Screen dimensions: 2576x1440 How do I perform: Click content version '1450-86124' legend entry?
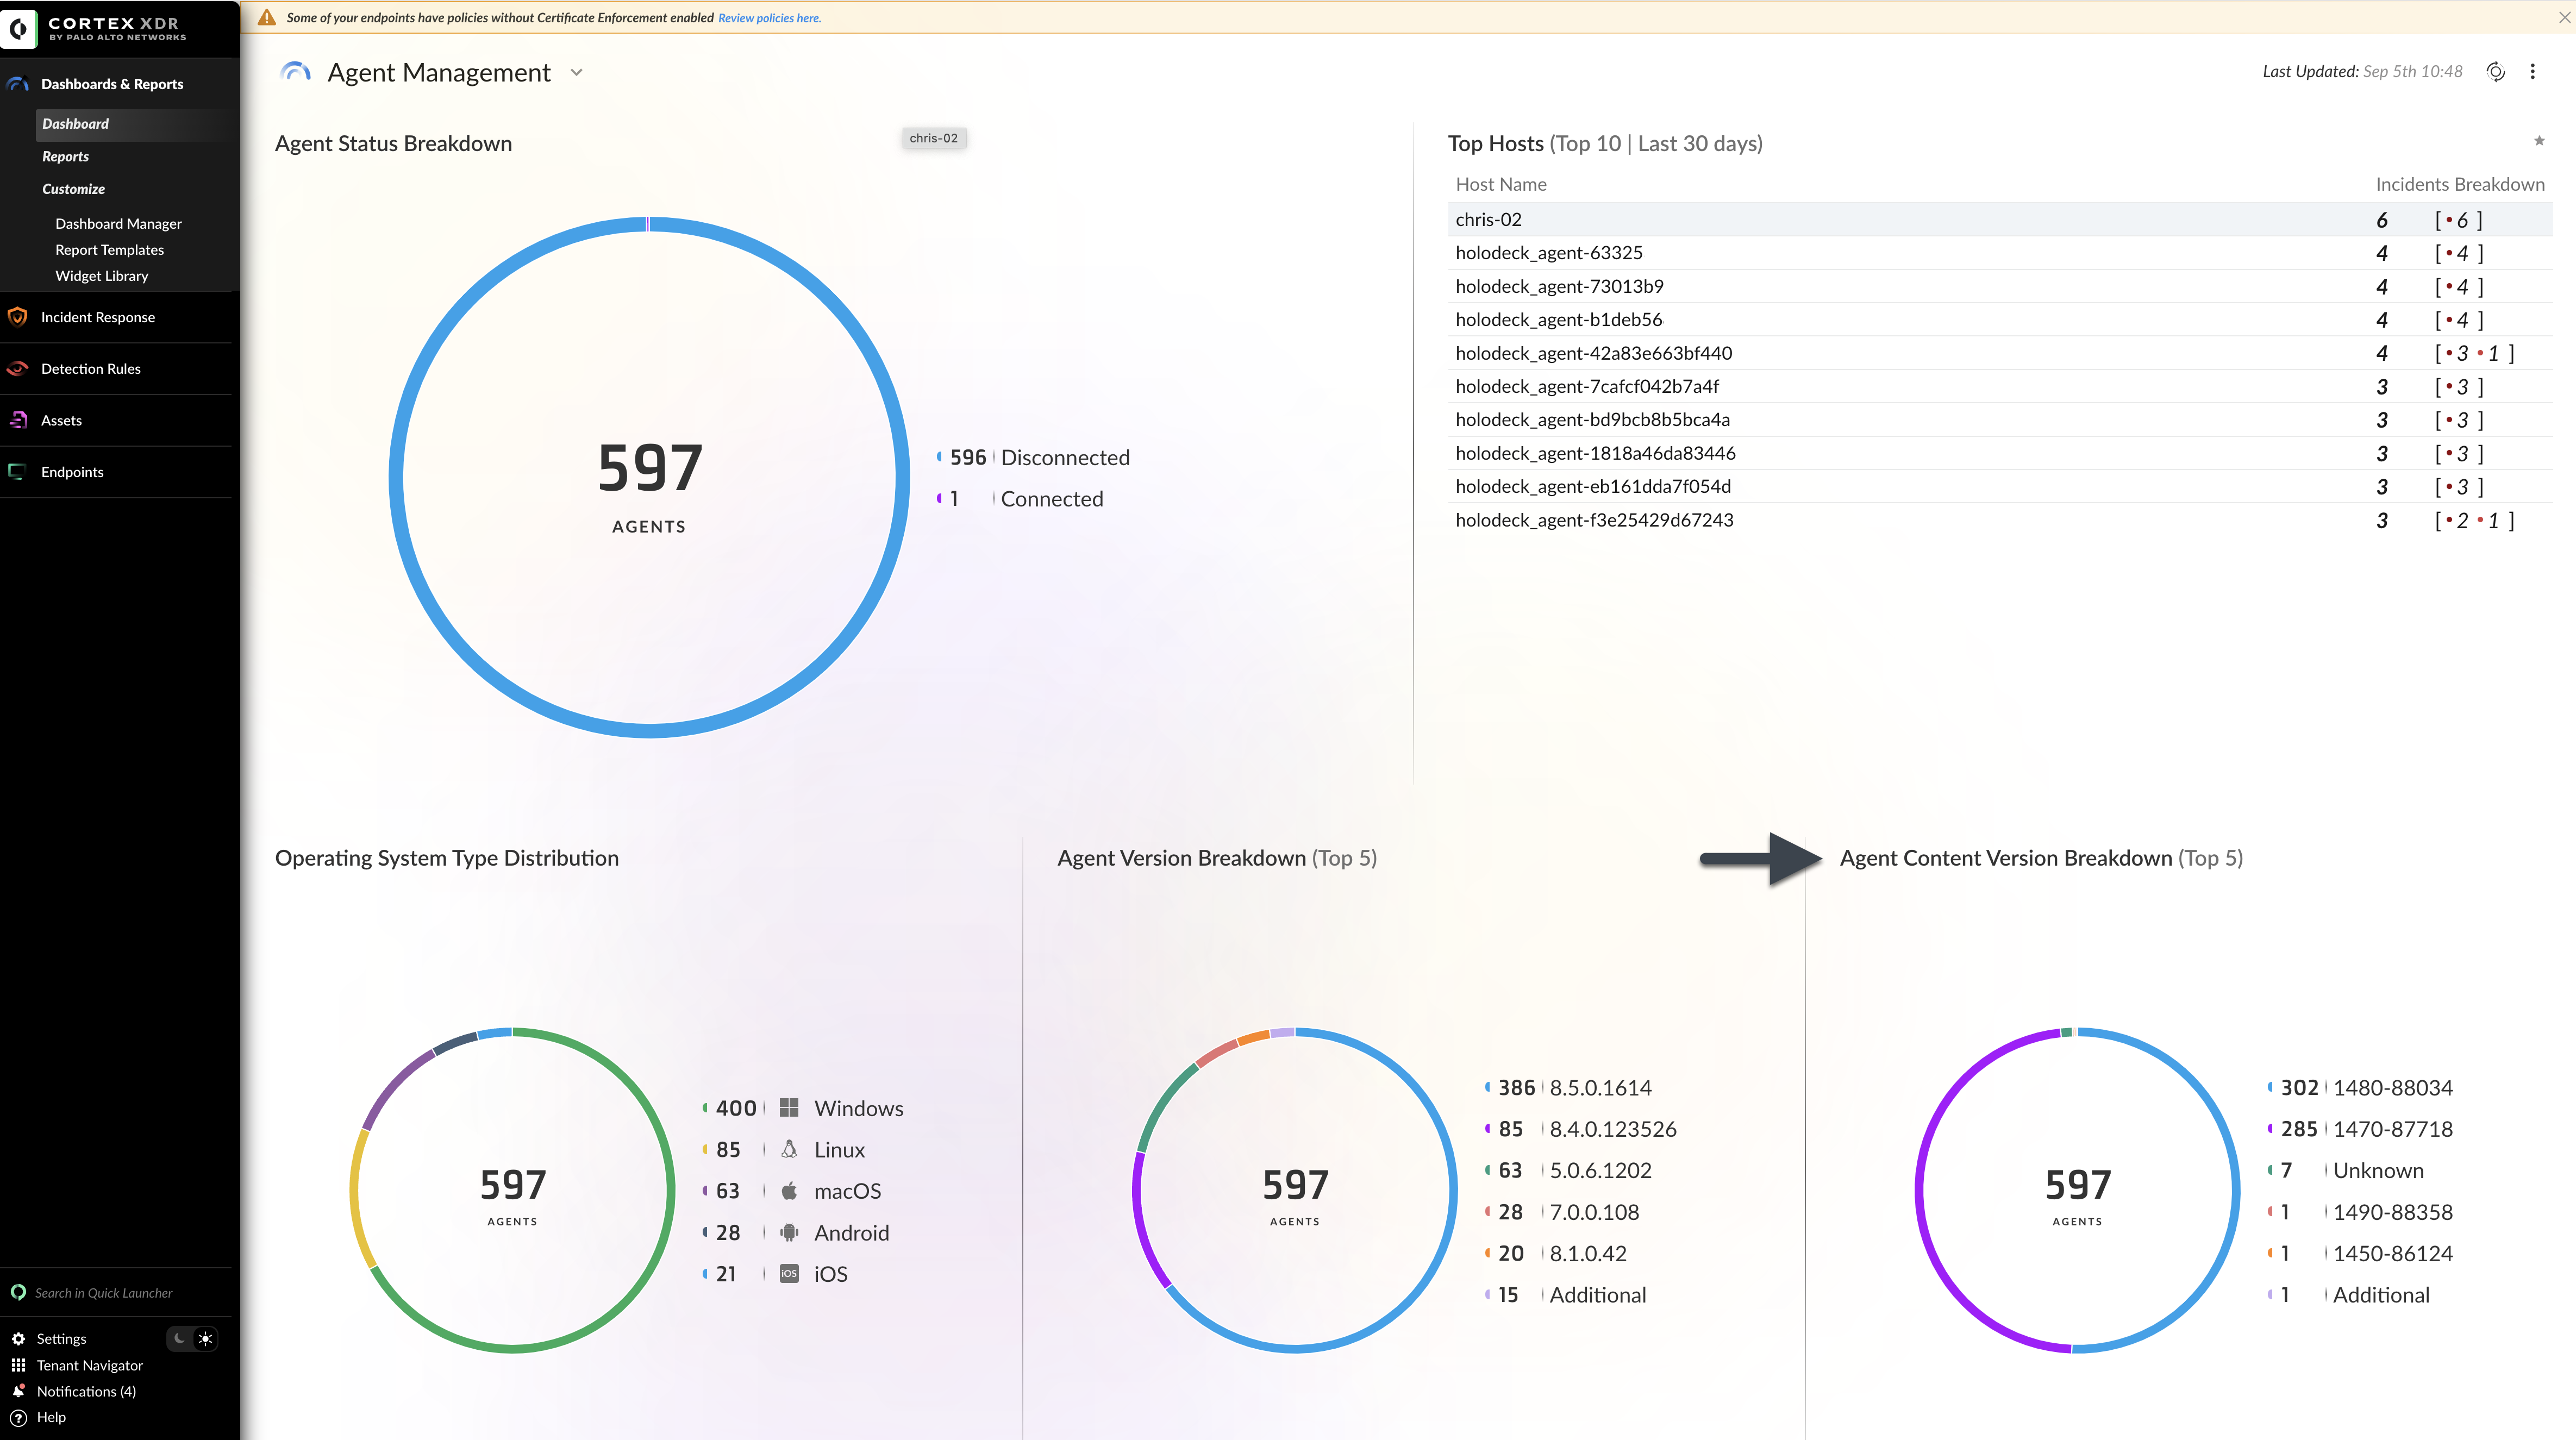point(2393,1253)
